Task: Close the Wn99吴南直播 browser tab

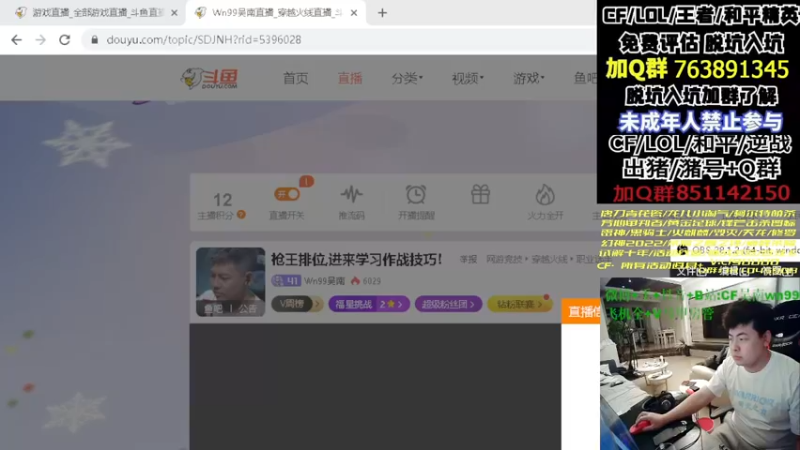Action: pos(354,13)
